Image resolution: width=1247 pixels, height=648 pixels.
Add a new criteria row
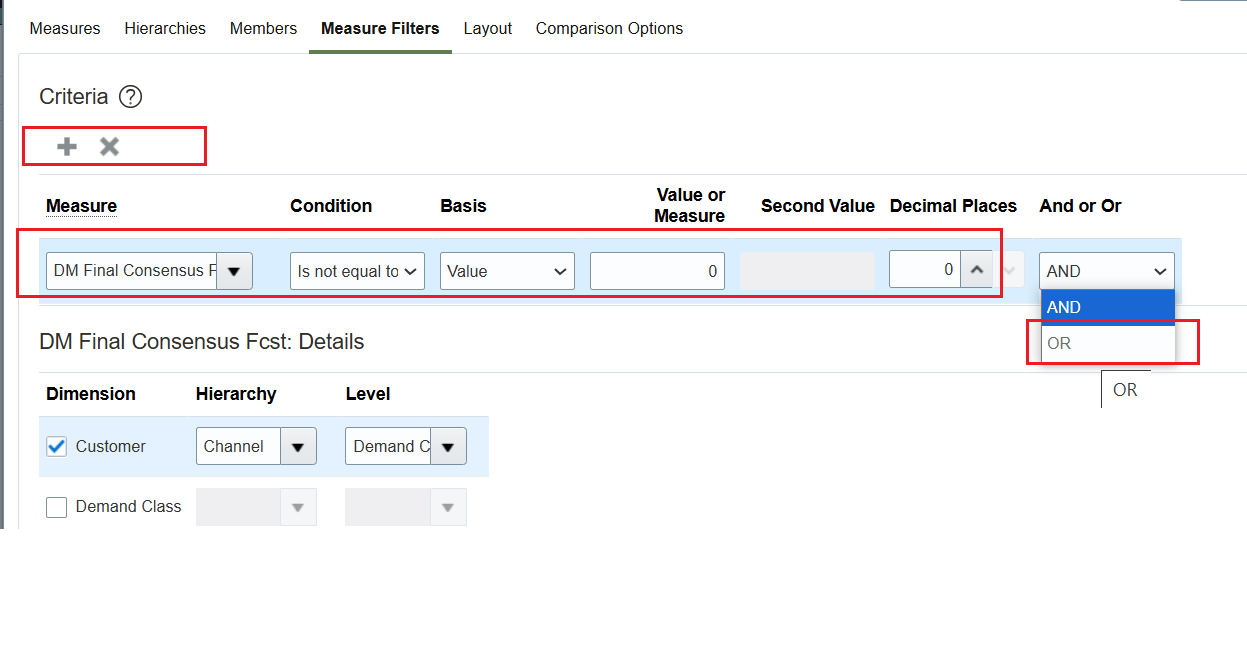pos(65,145)
